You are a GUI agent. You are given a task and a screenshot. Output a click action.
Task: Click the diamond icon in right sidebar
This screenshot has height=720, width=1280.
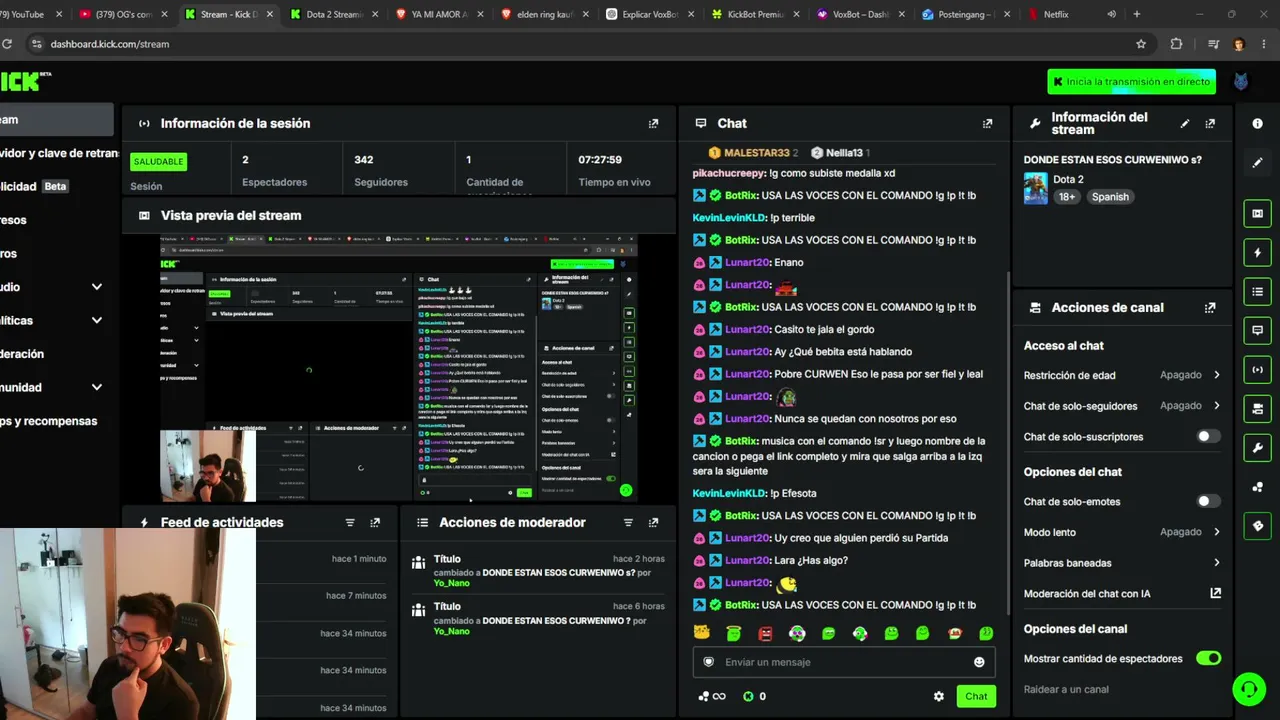pos(1257,525)
